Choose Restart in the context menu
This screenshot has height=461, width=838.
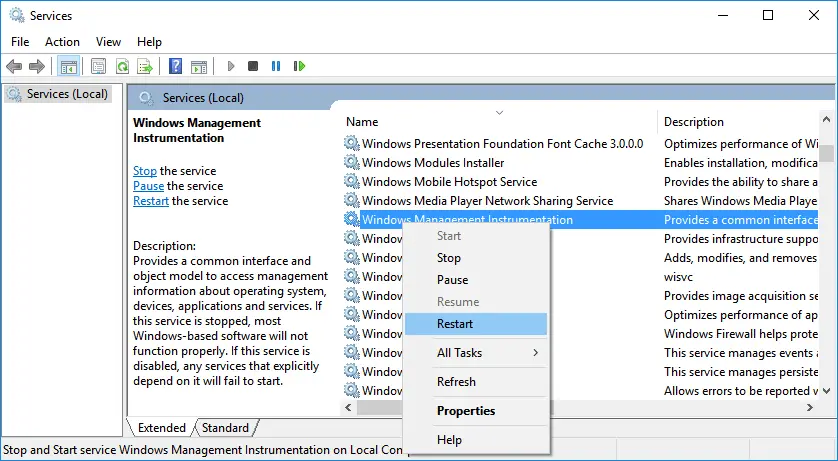pyautogui.click(x=476, y=324)
